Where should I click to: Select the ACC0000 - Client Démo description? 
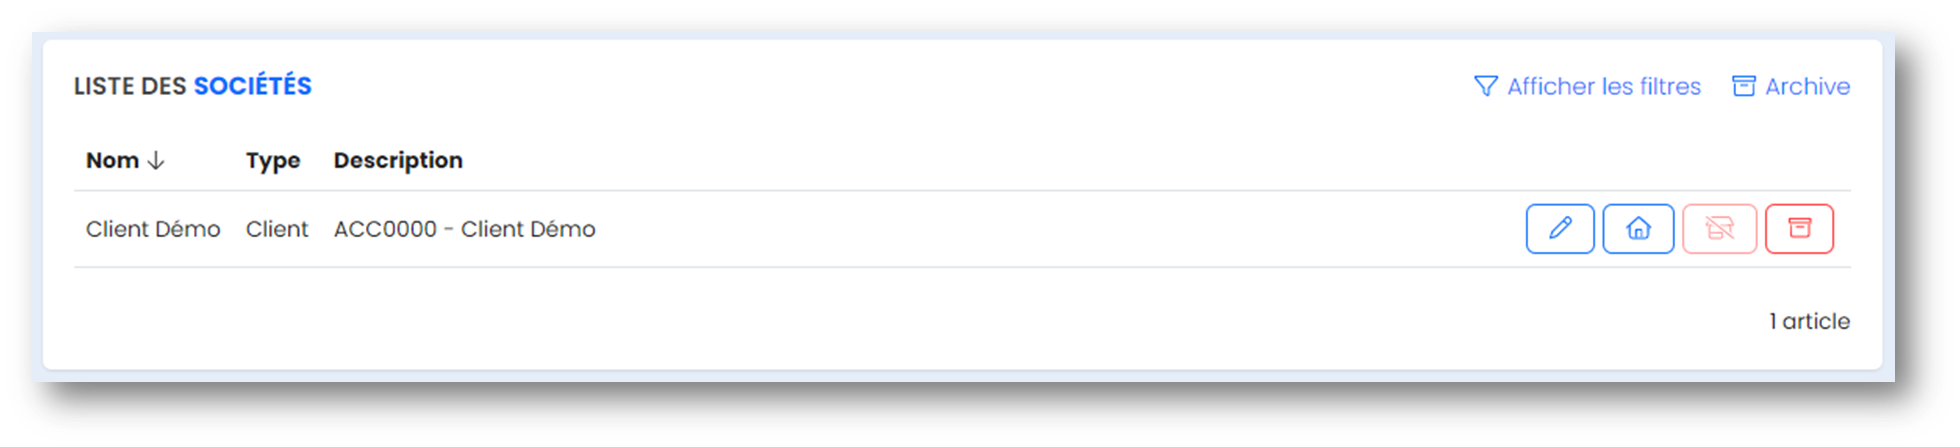pos(464,229)
